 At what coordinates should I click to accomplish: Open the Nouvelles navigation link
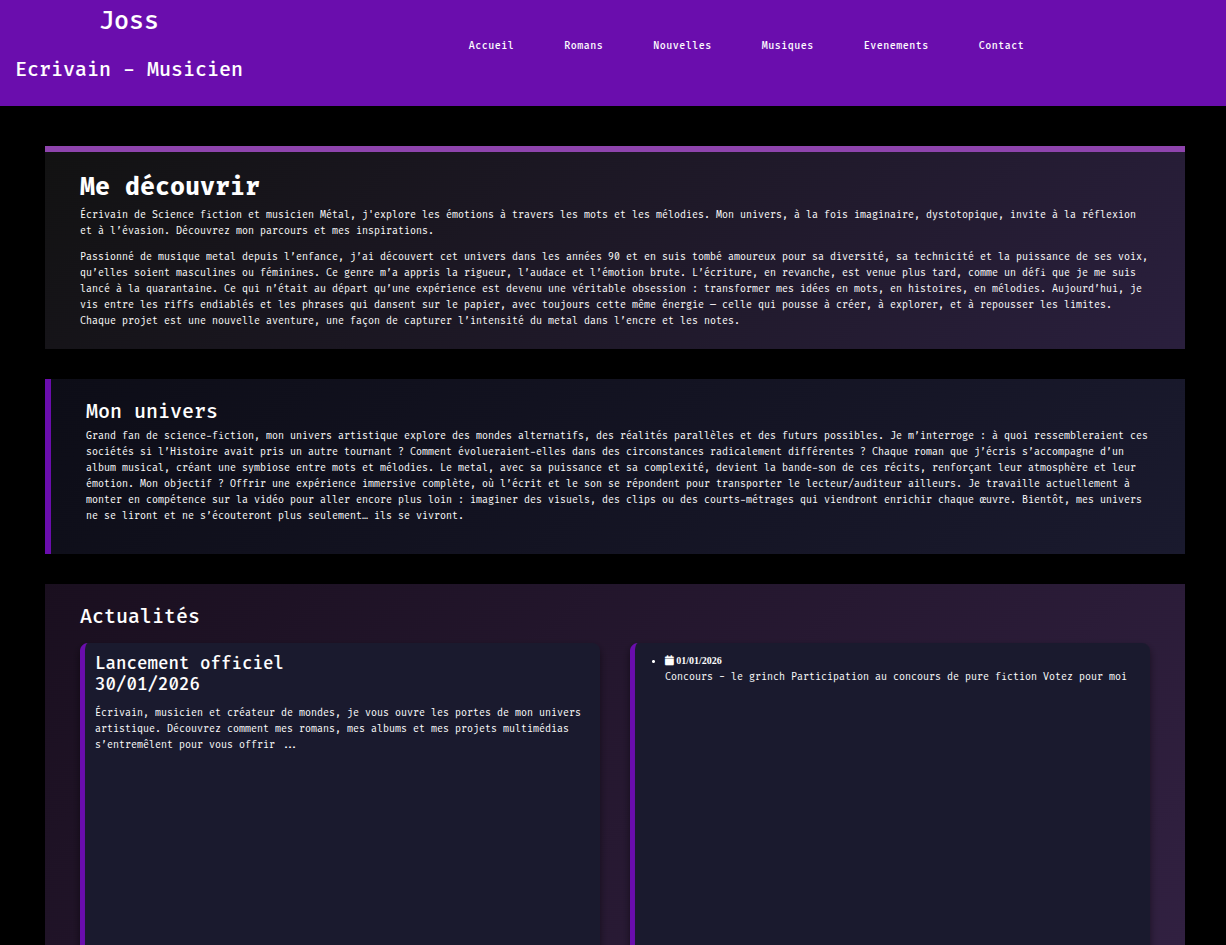coord(682,45)
